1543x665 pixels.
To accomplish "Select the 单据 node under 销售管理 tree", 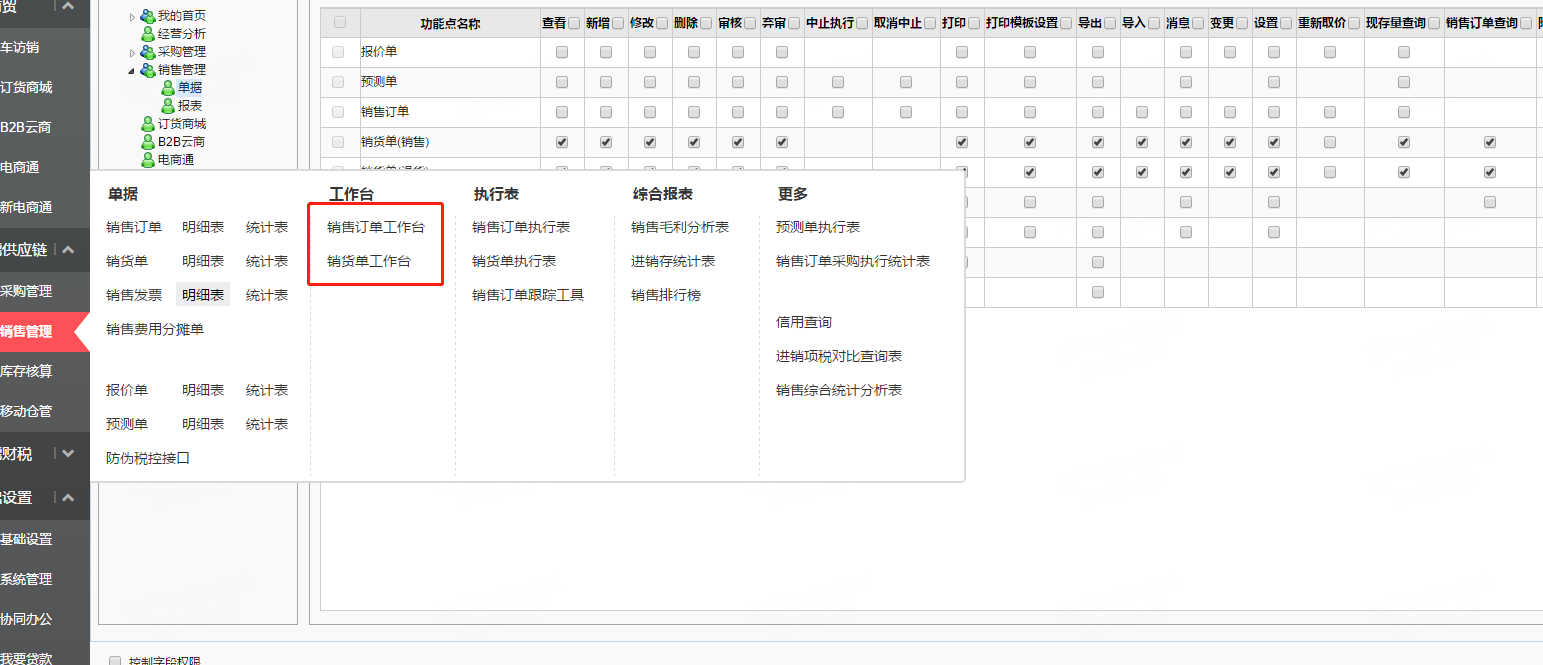I will [x=190, y=88].
